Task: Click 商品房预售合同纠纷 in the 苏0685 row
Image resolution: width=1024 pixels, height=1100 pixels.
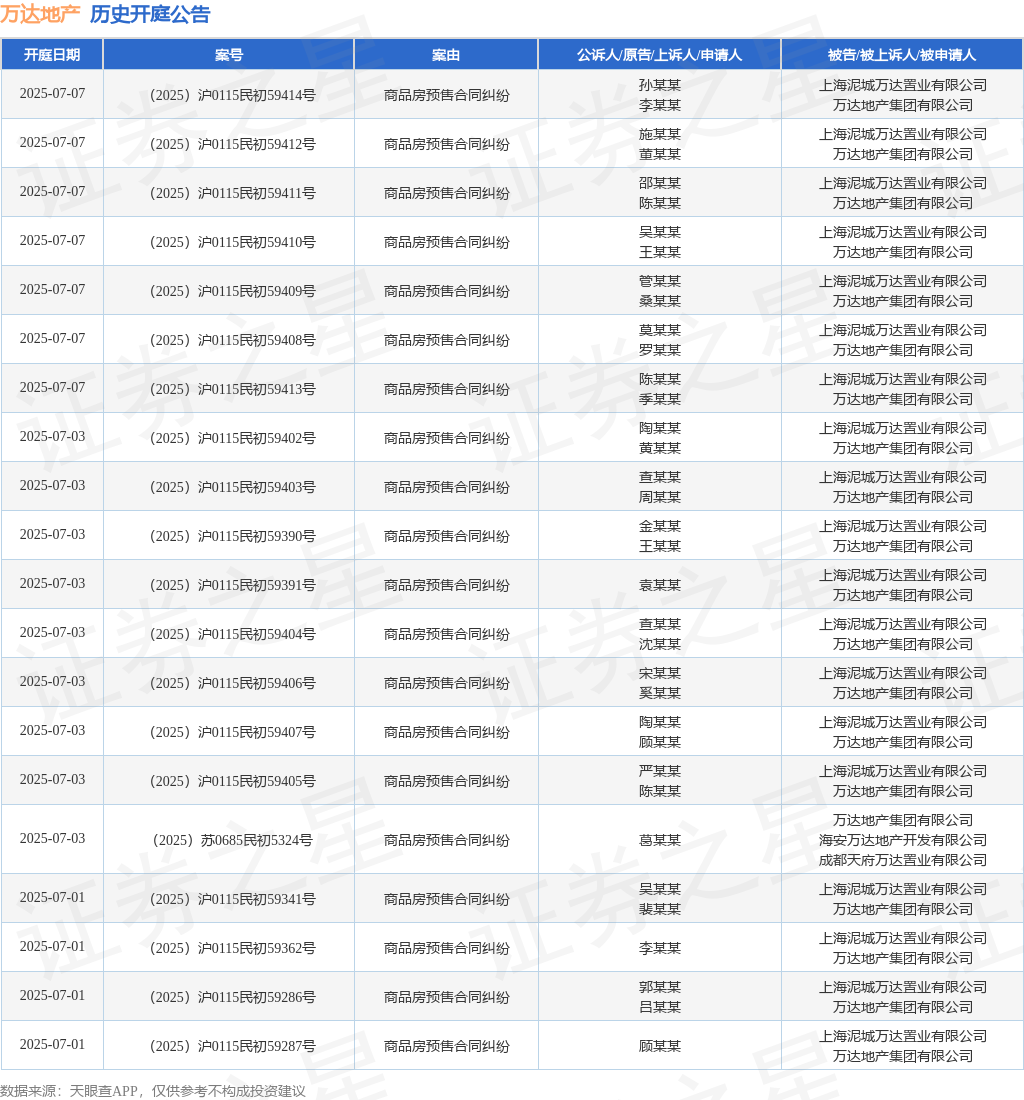Action: (x=447, y=840)
